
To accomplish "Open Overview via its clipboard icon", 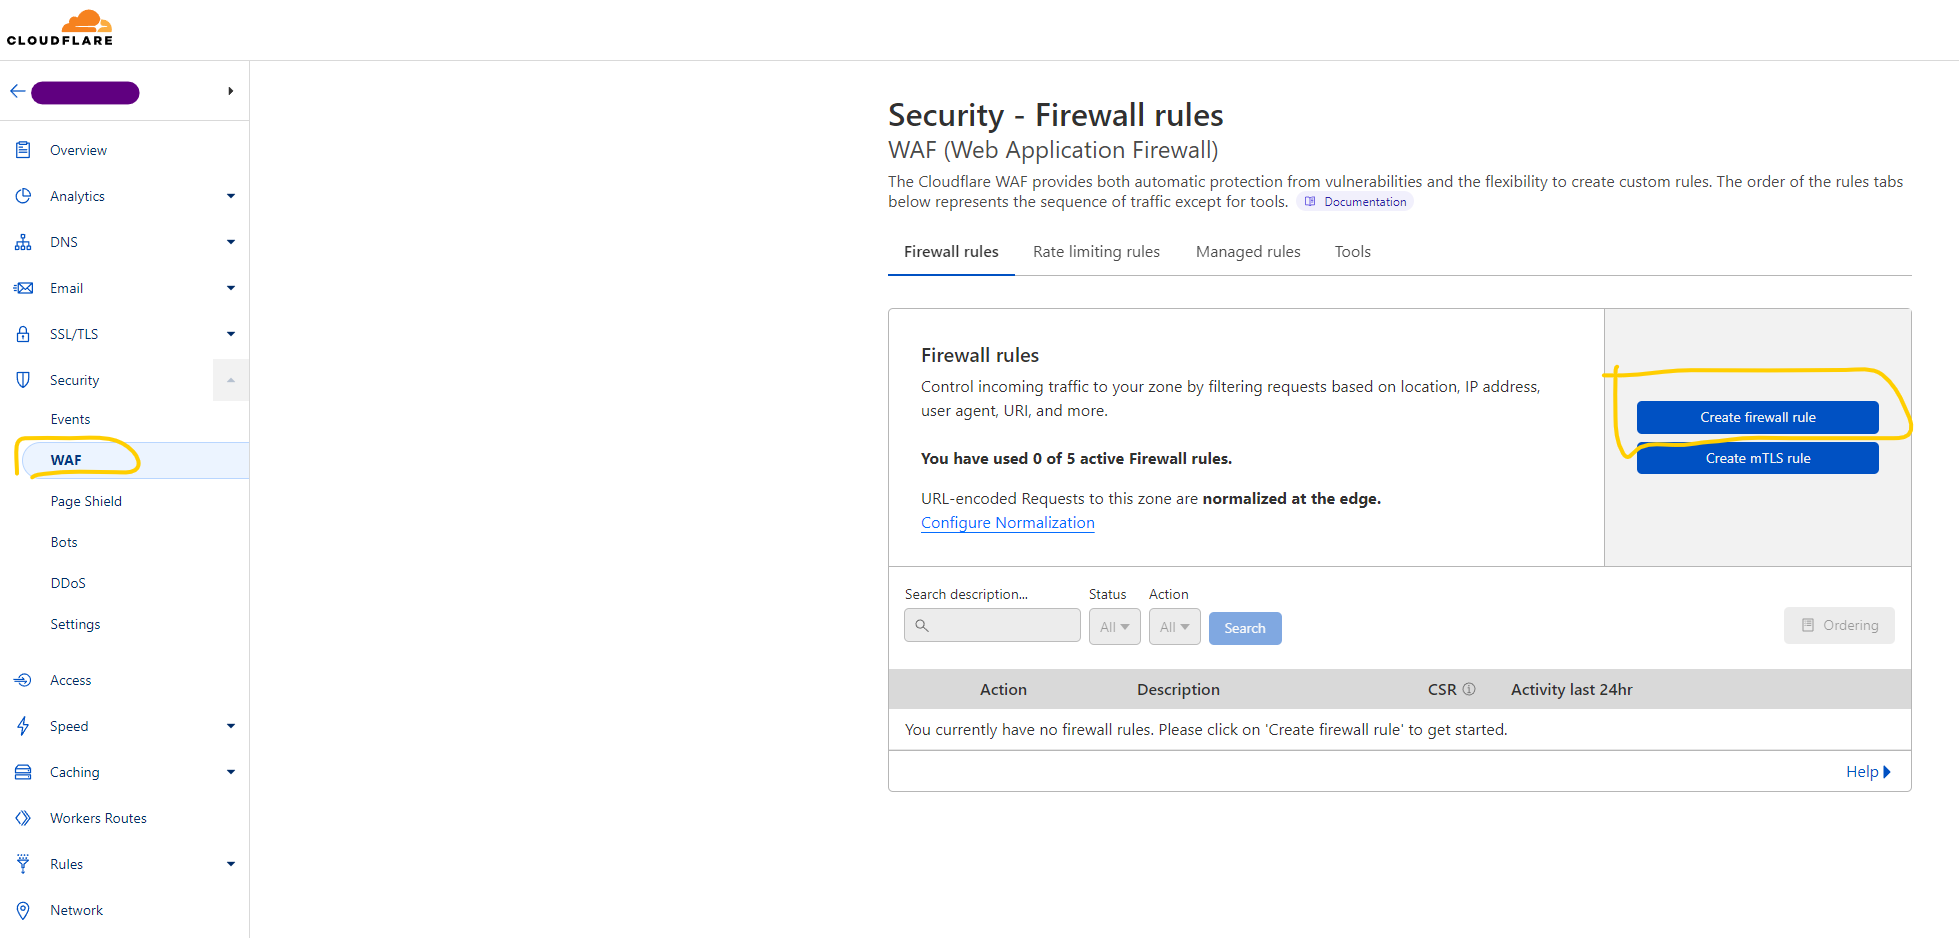I will pyautogui.click(x=23, y=150).
